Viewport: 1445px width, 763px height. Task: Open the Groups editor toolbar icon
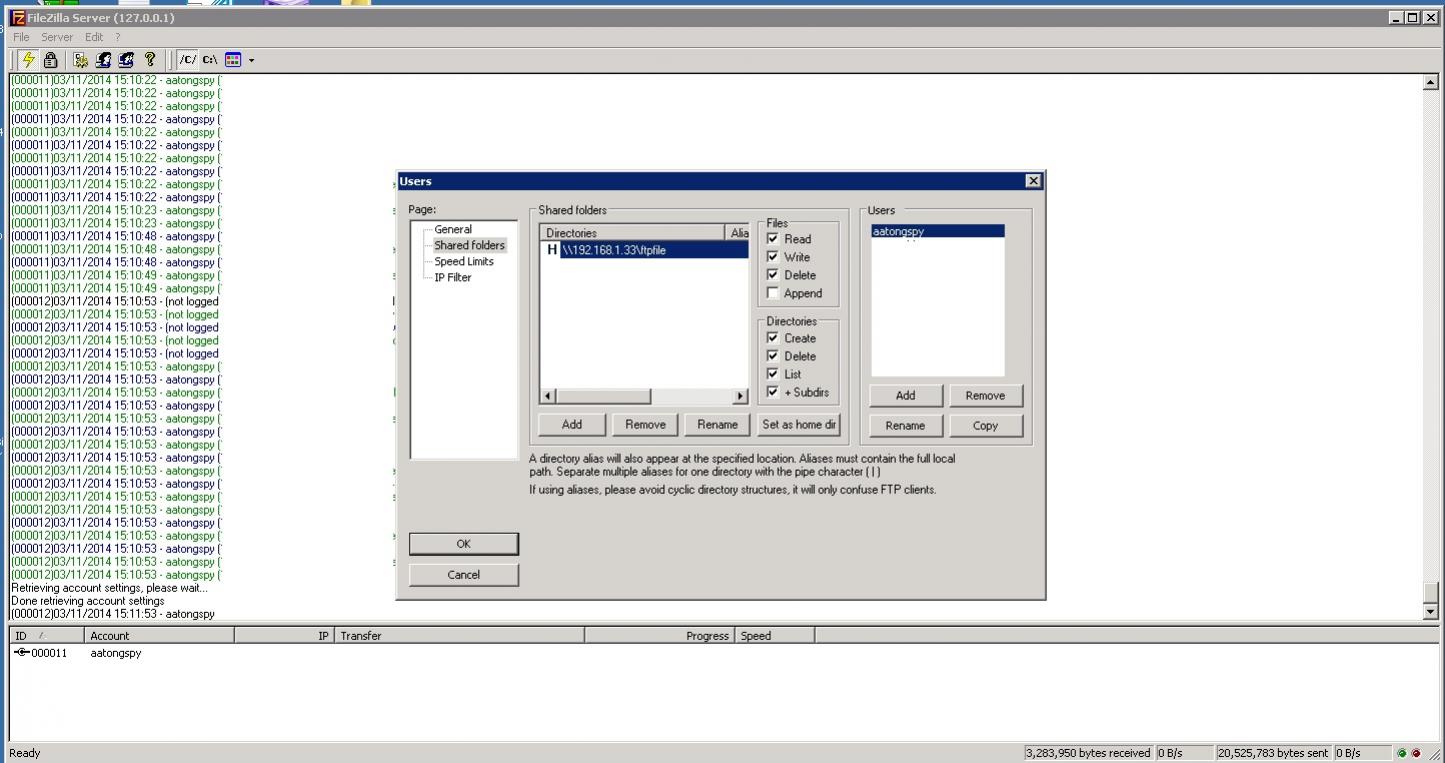pos(126,60)
